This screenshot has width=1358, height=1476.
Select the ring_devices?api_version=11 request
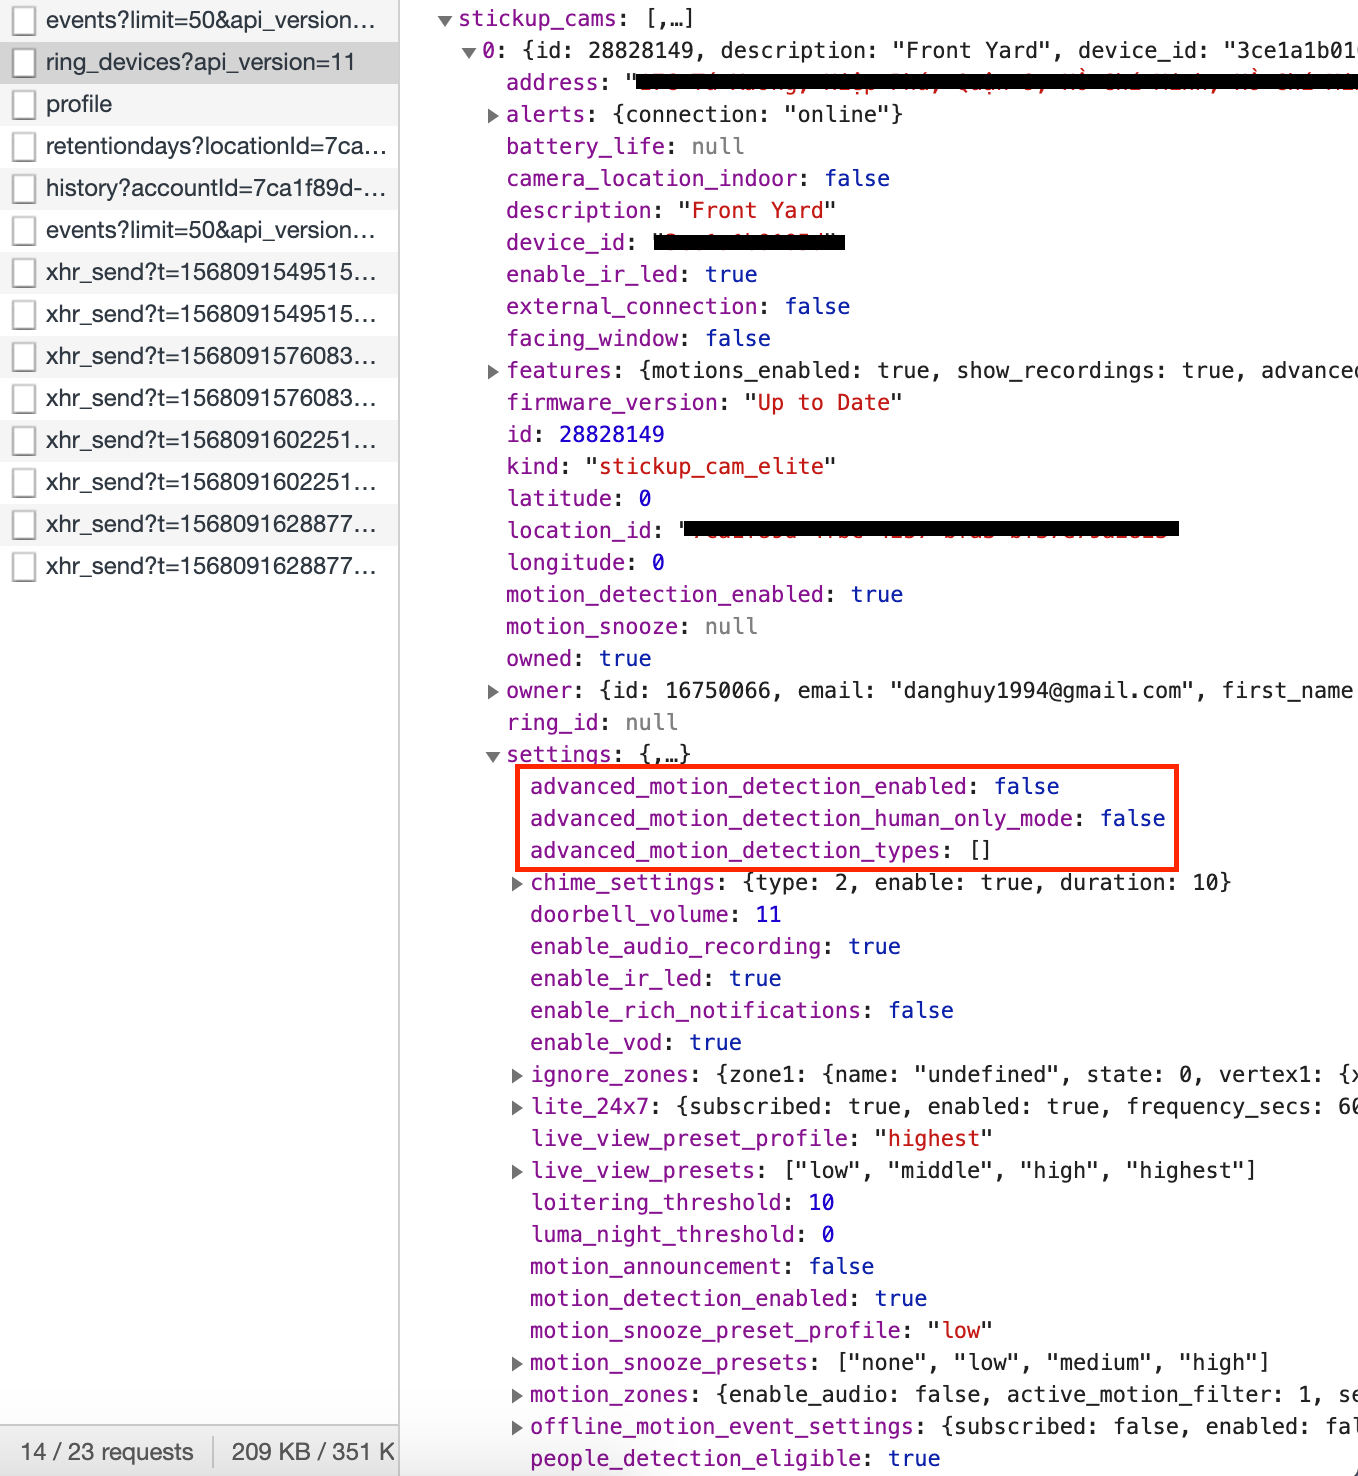(200, 62)
